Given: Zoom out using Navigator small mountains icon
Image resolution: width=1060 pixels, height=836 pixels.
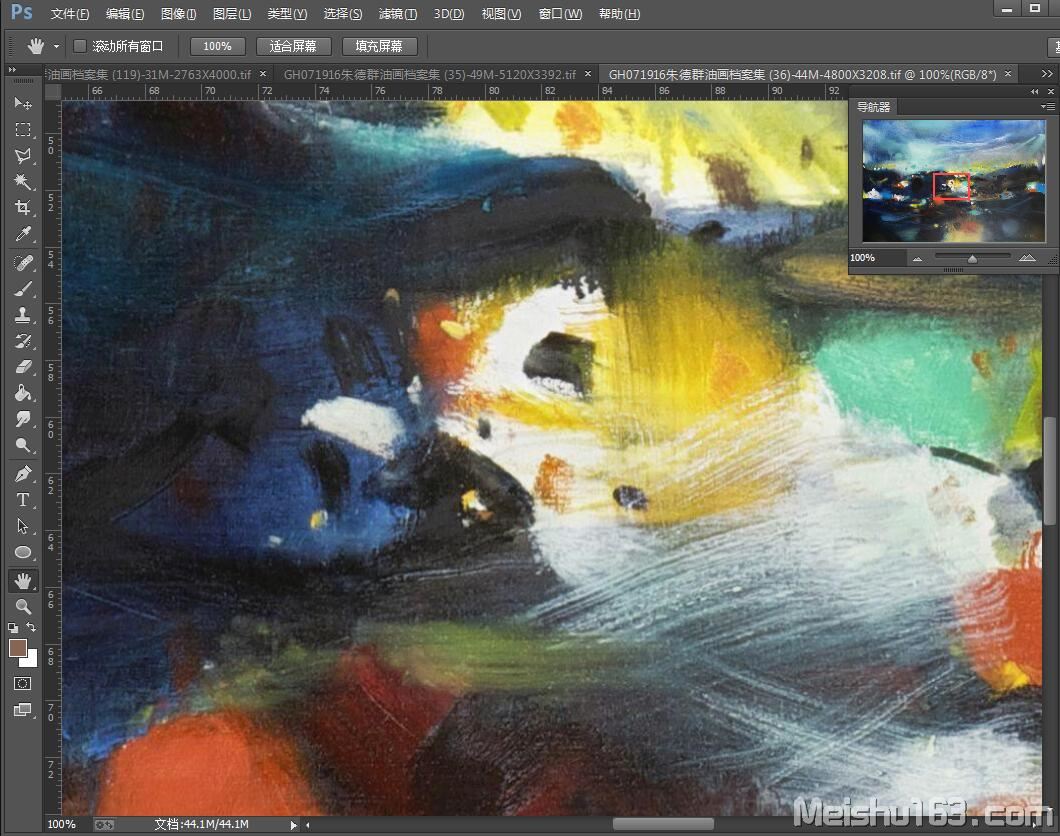Looking at the screenshot, I should click(x=917, y=258).
